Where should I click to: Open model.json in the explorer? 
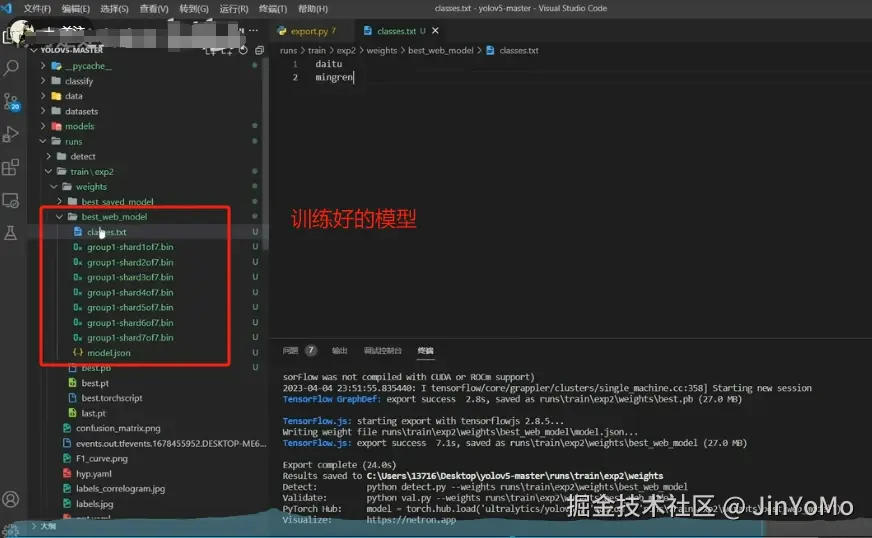(108, 353)
